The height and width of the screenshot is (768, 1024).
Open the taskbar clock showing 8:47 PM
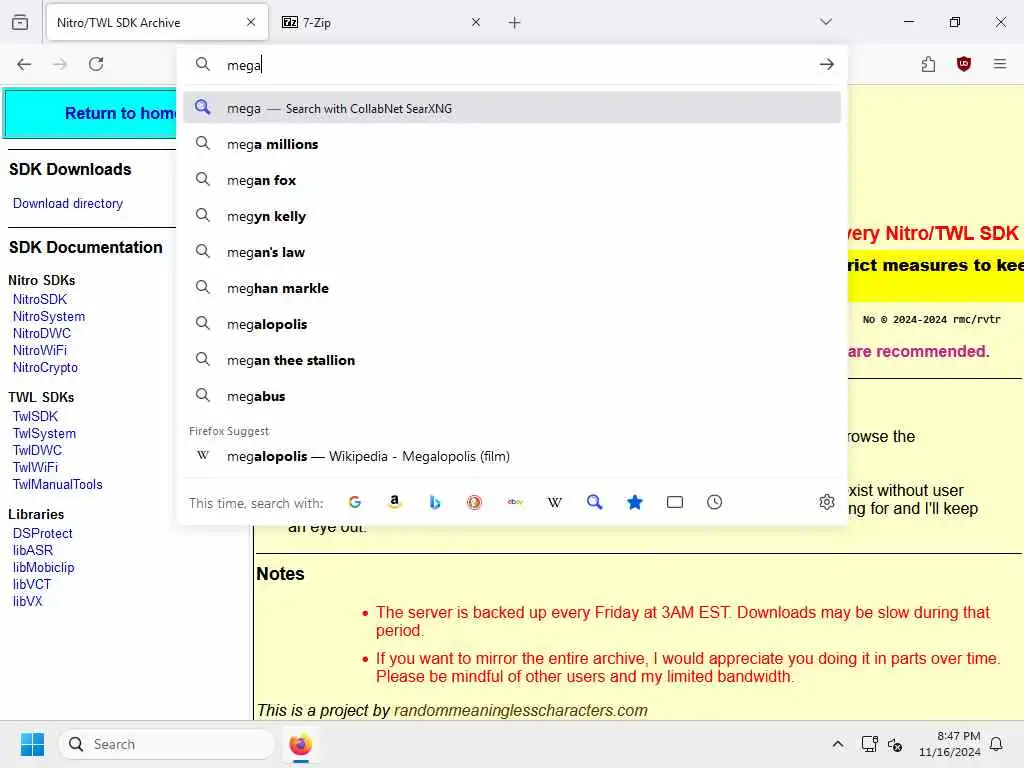click(950, 744)
